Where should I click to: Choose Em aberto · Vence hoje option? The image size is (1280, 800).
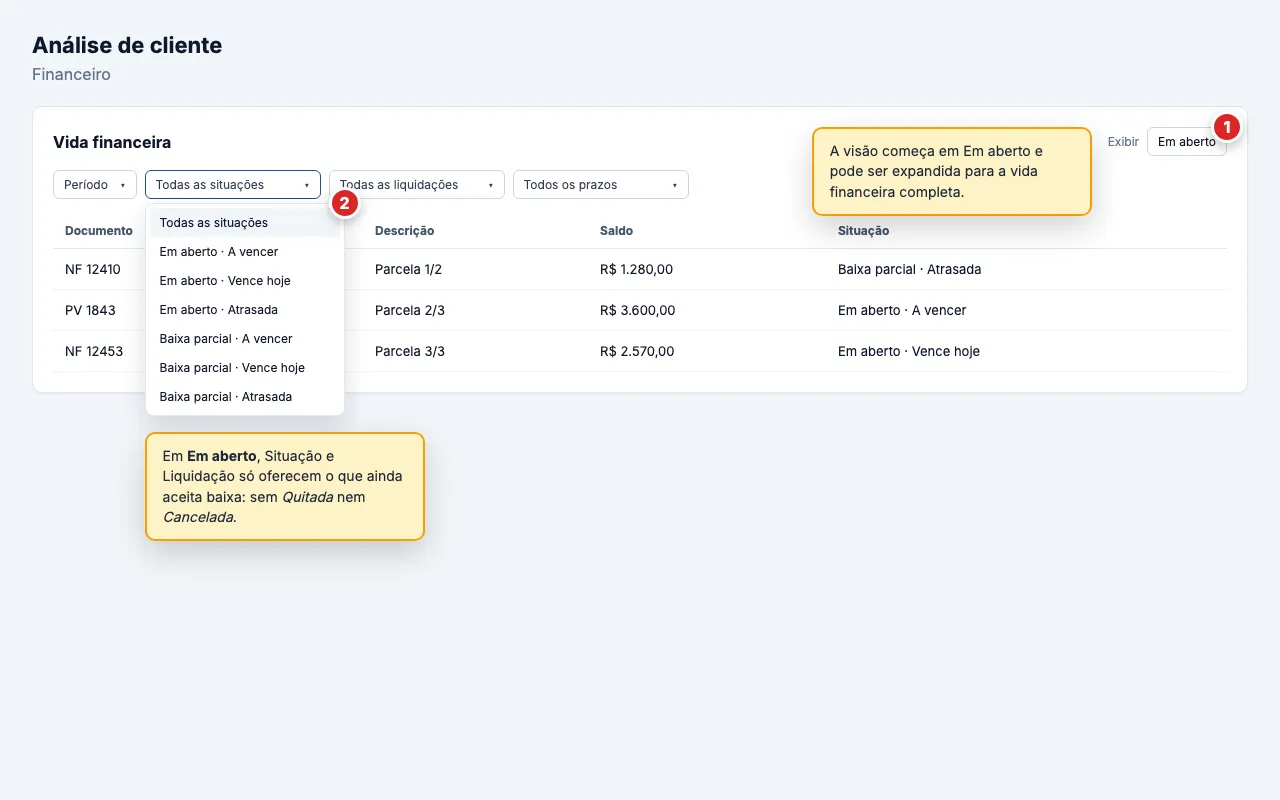(245, 281)
